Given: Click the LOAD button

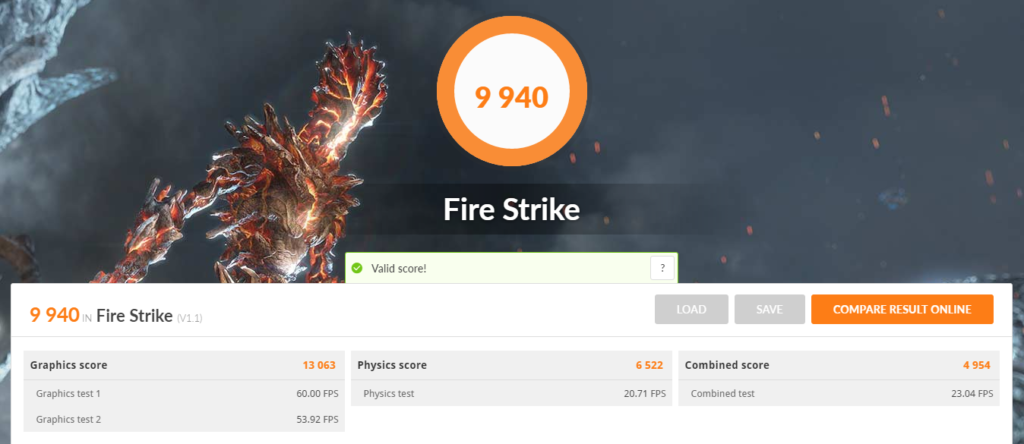Looking at the screenshot, I should (x=692, y=309).
